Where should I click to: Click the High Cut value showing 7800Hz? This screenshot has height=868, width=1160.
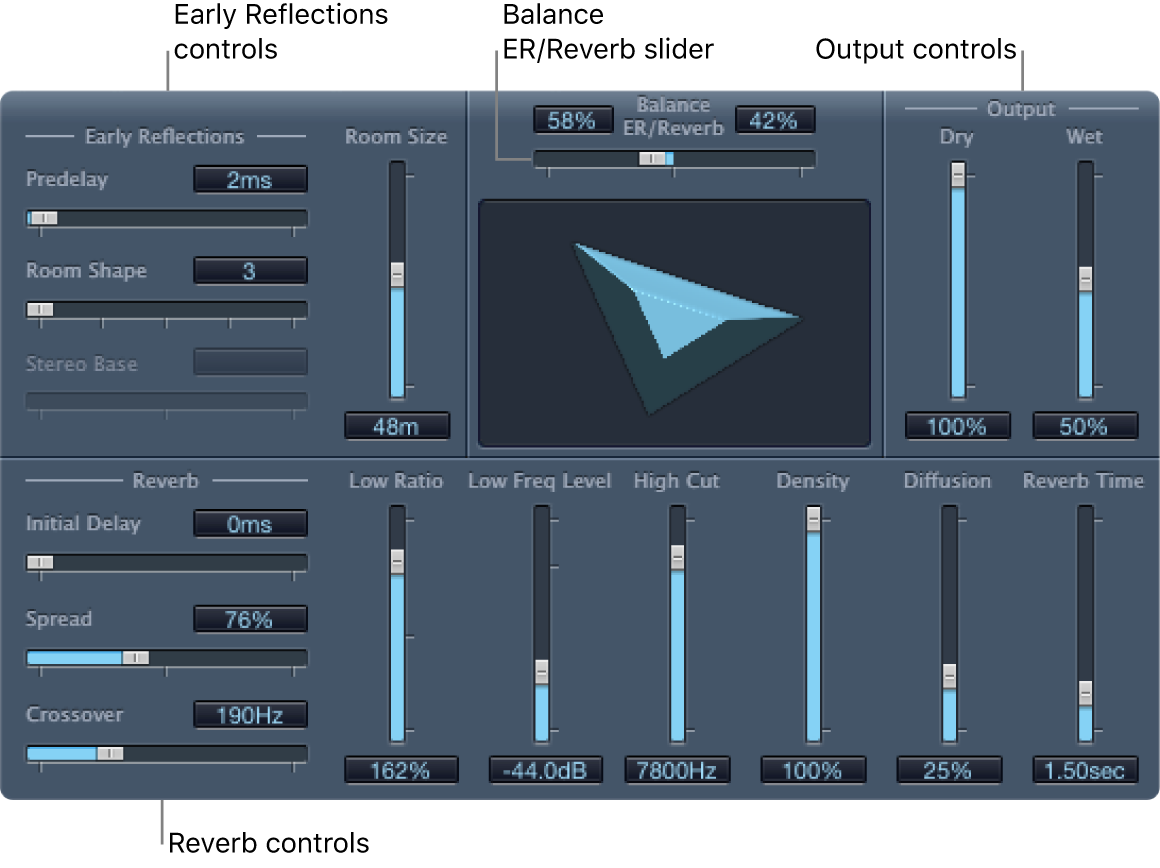point(677,769)
